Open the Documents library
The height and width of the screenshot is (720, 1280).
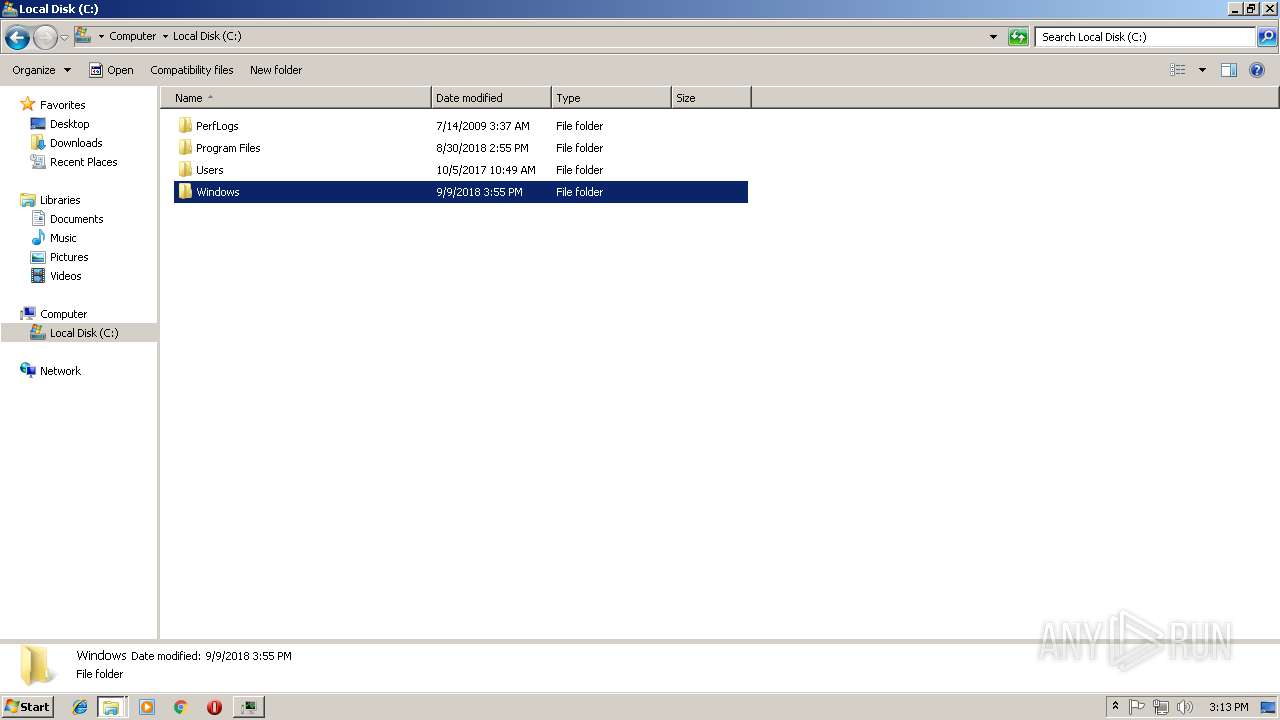76,219
